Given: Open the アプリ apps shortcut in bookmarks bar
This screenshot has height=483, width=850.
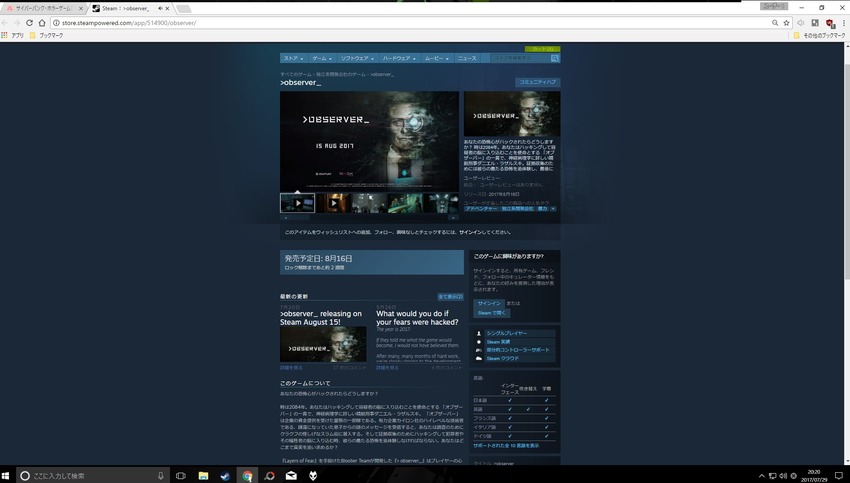Looking at the screenshot, I should pyautogui.click(x=13, y=35).
